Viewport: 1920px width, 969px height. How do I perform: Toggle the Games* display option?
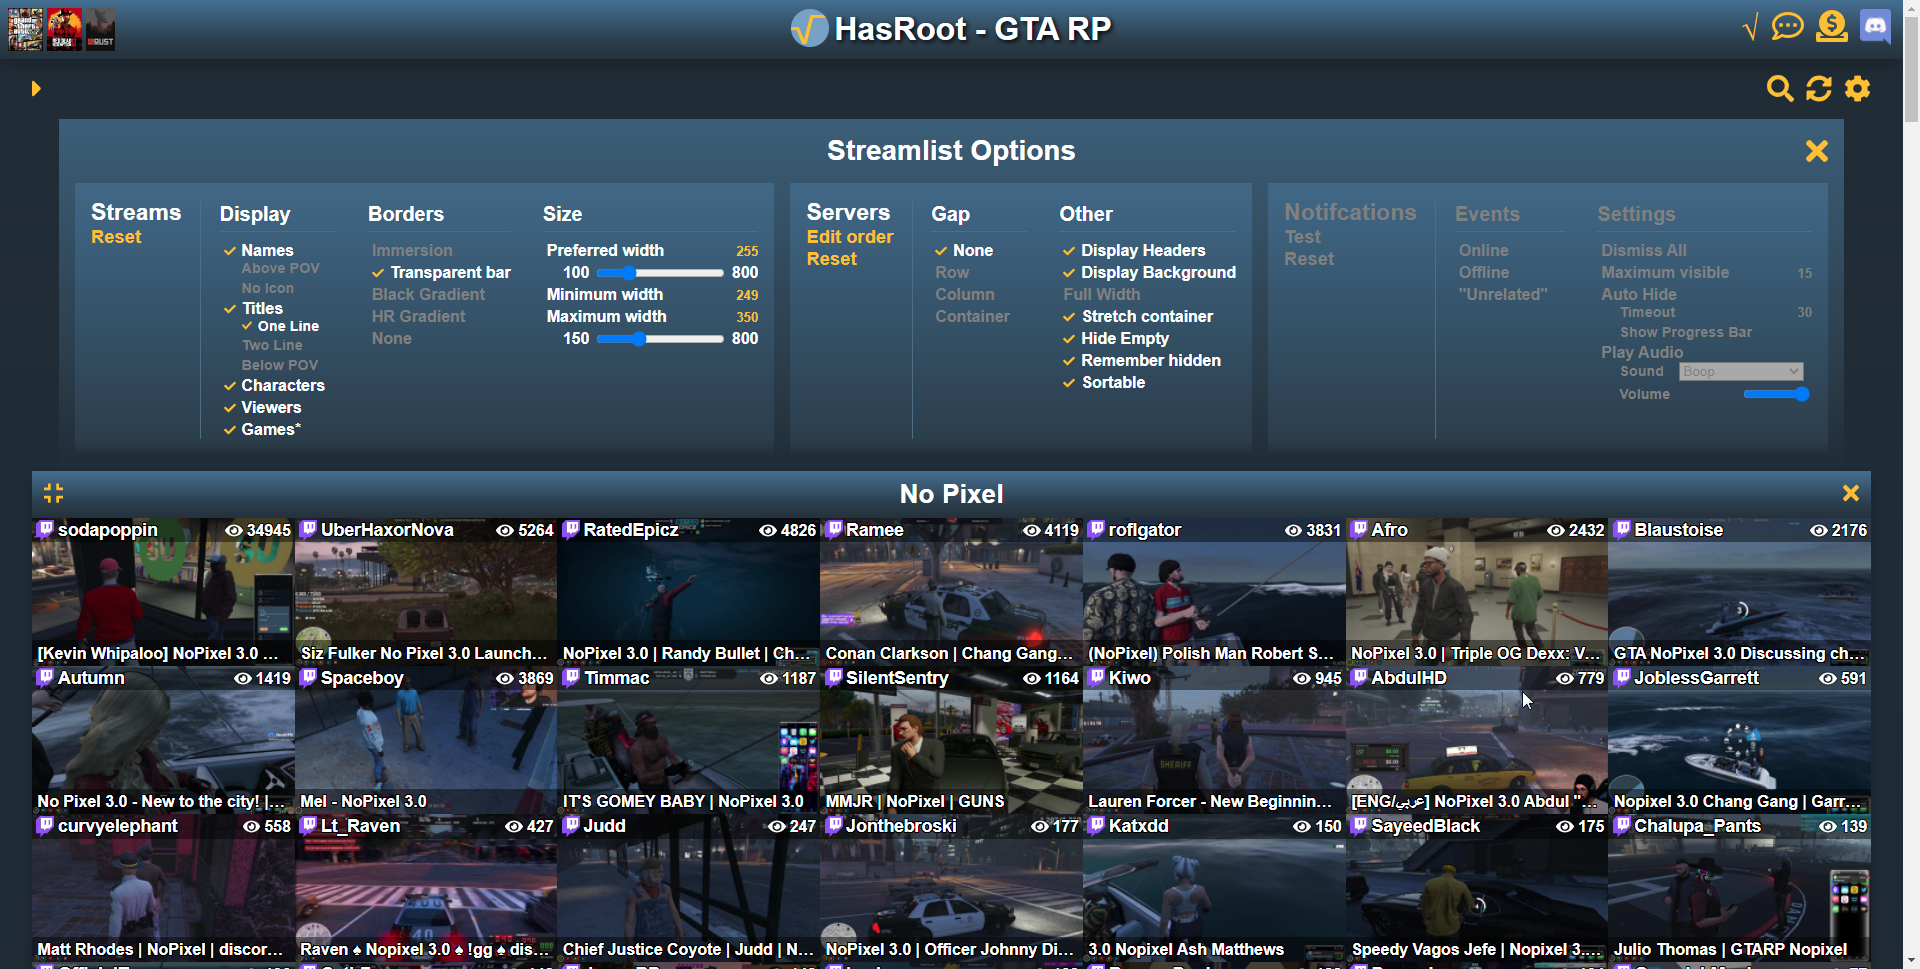coord(262,430)
